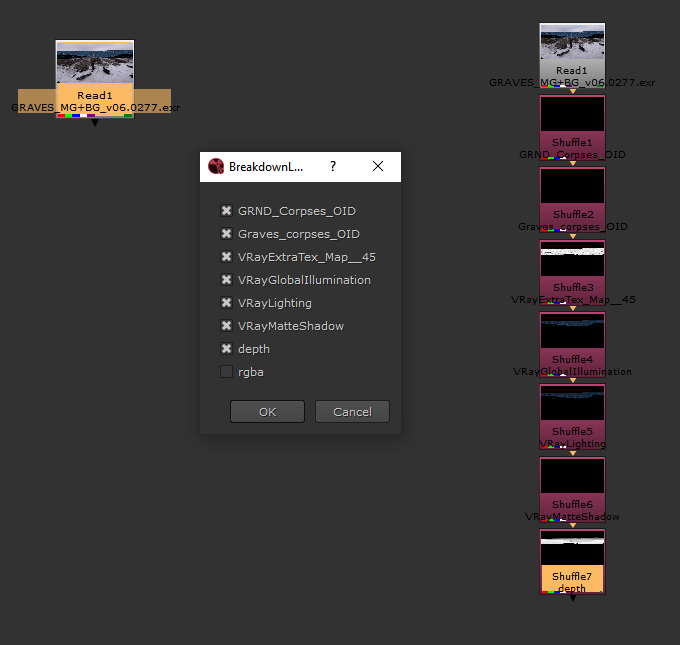Select the left Read1 node thumbnail
680x645 pixels.
[x=95, y=64]
